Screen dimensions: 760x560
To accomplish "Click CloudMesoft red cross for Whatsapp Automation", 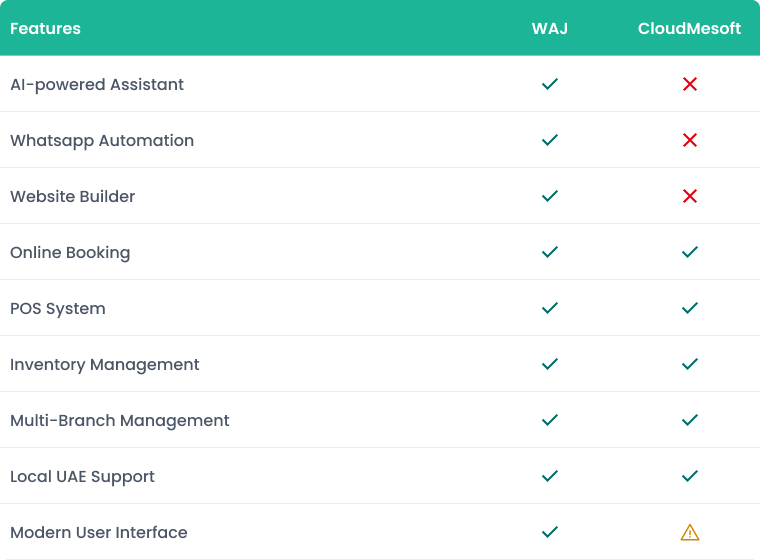I will 690,140.
